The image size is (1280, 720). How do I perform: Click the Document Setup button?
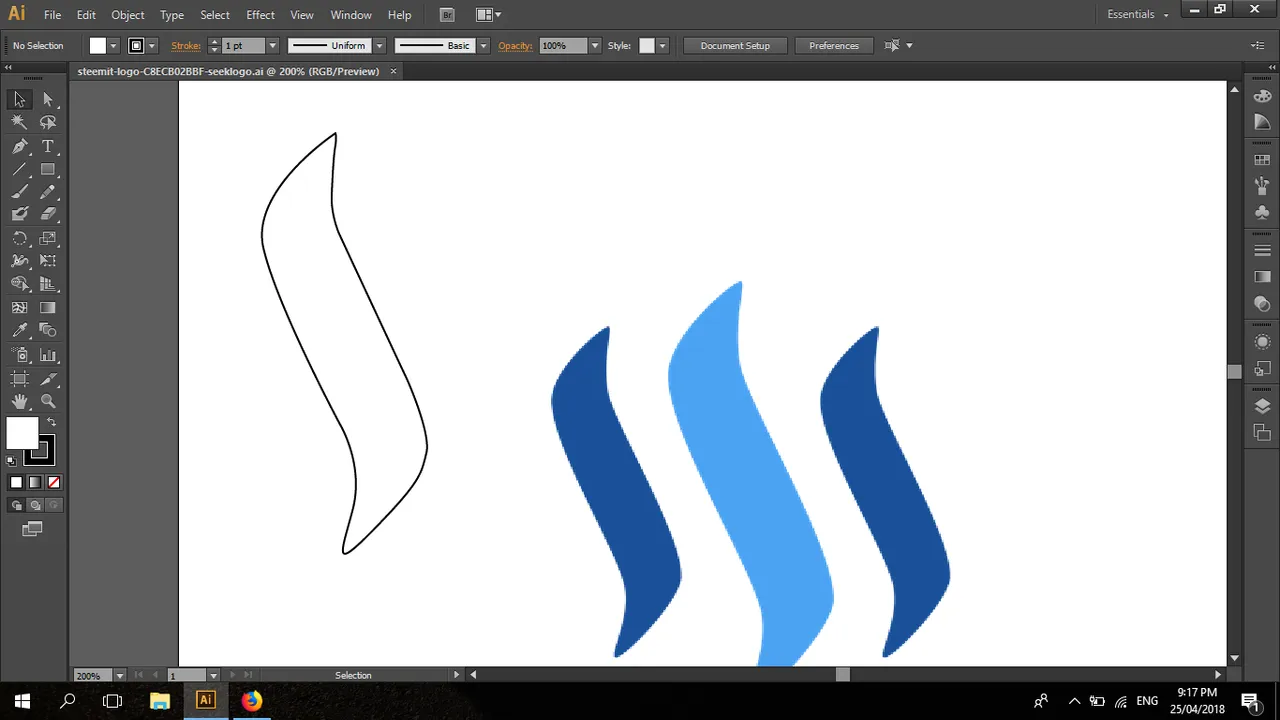coord(735,46)
